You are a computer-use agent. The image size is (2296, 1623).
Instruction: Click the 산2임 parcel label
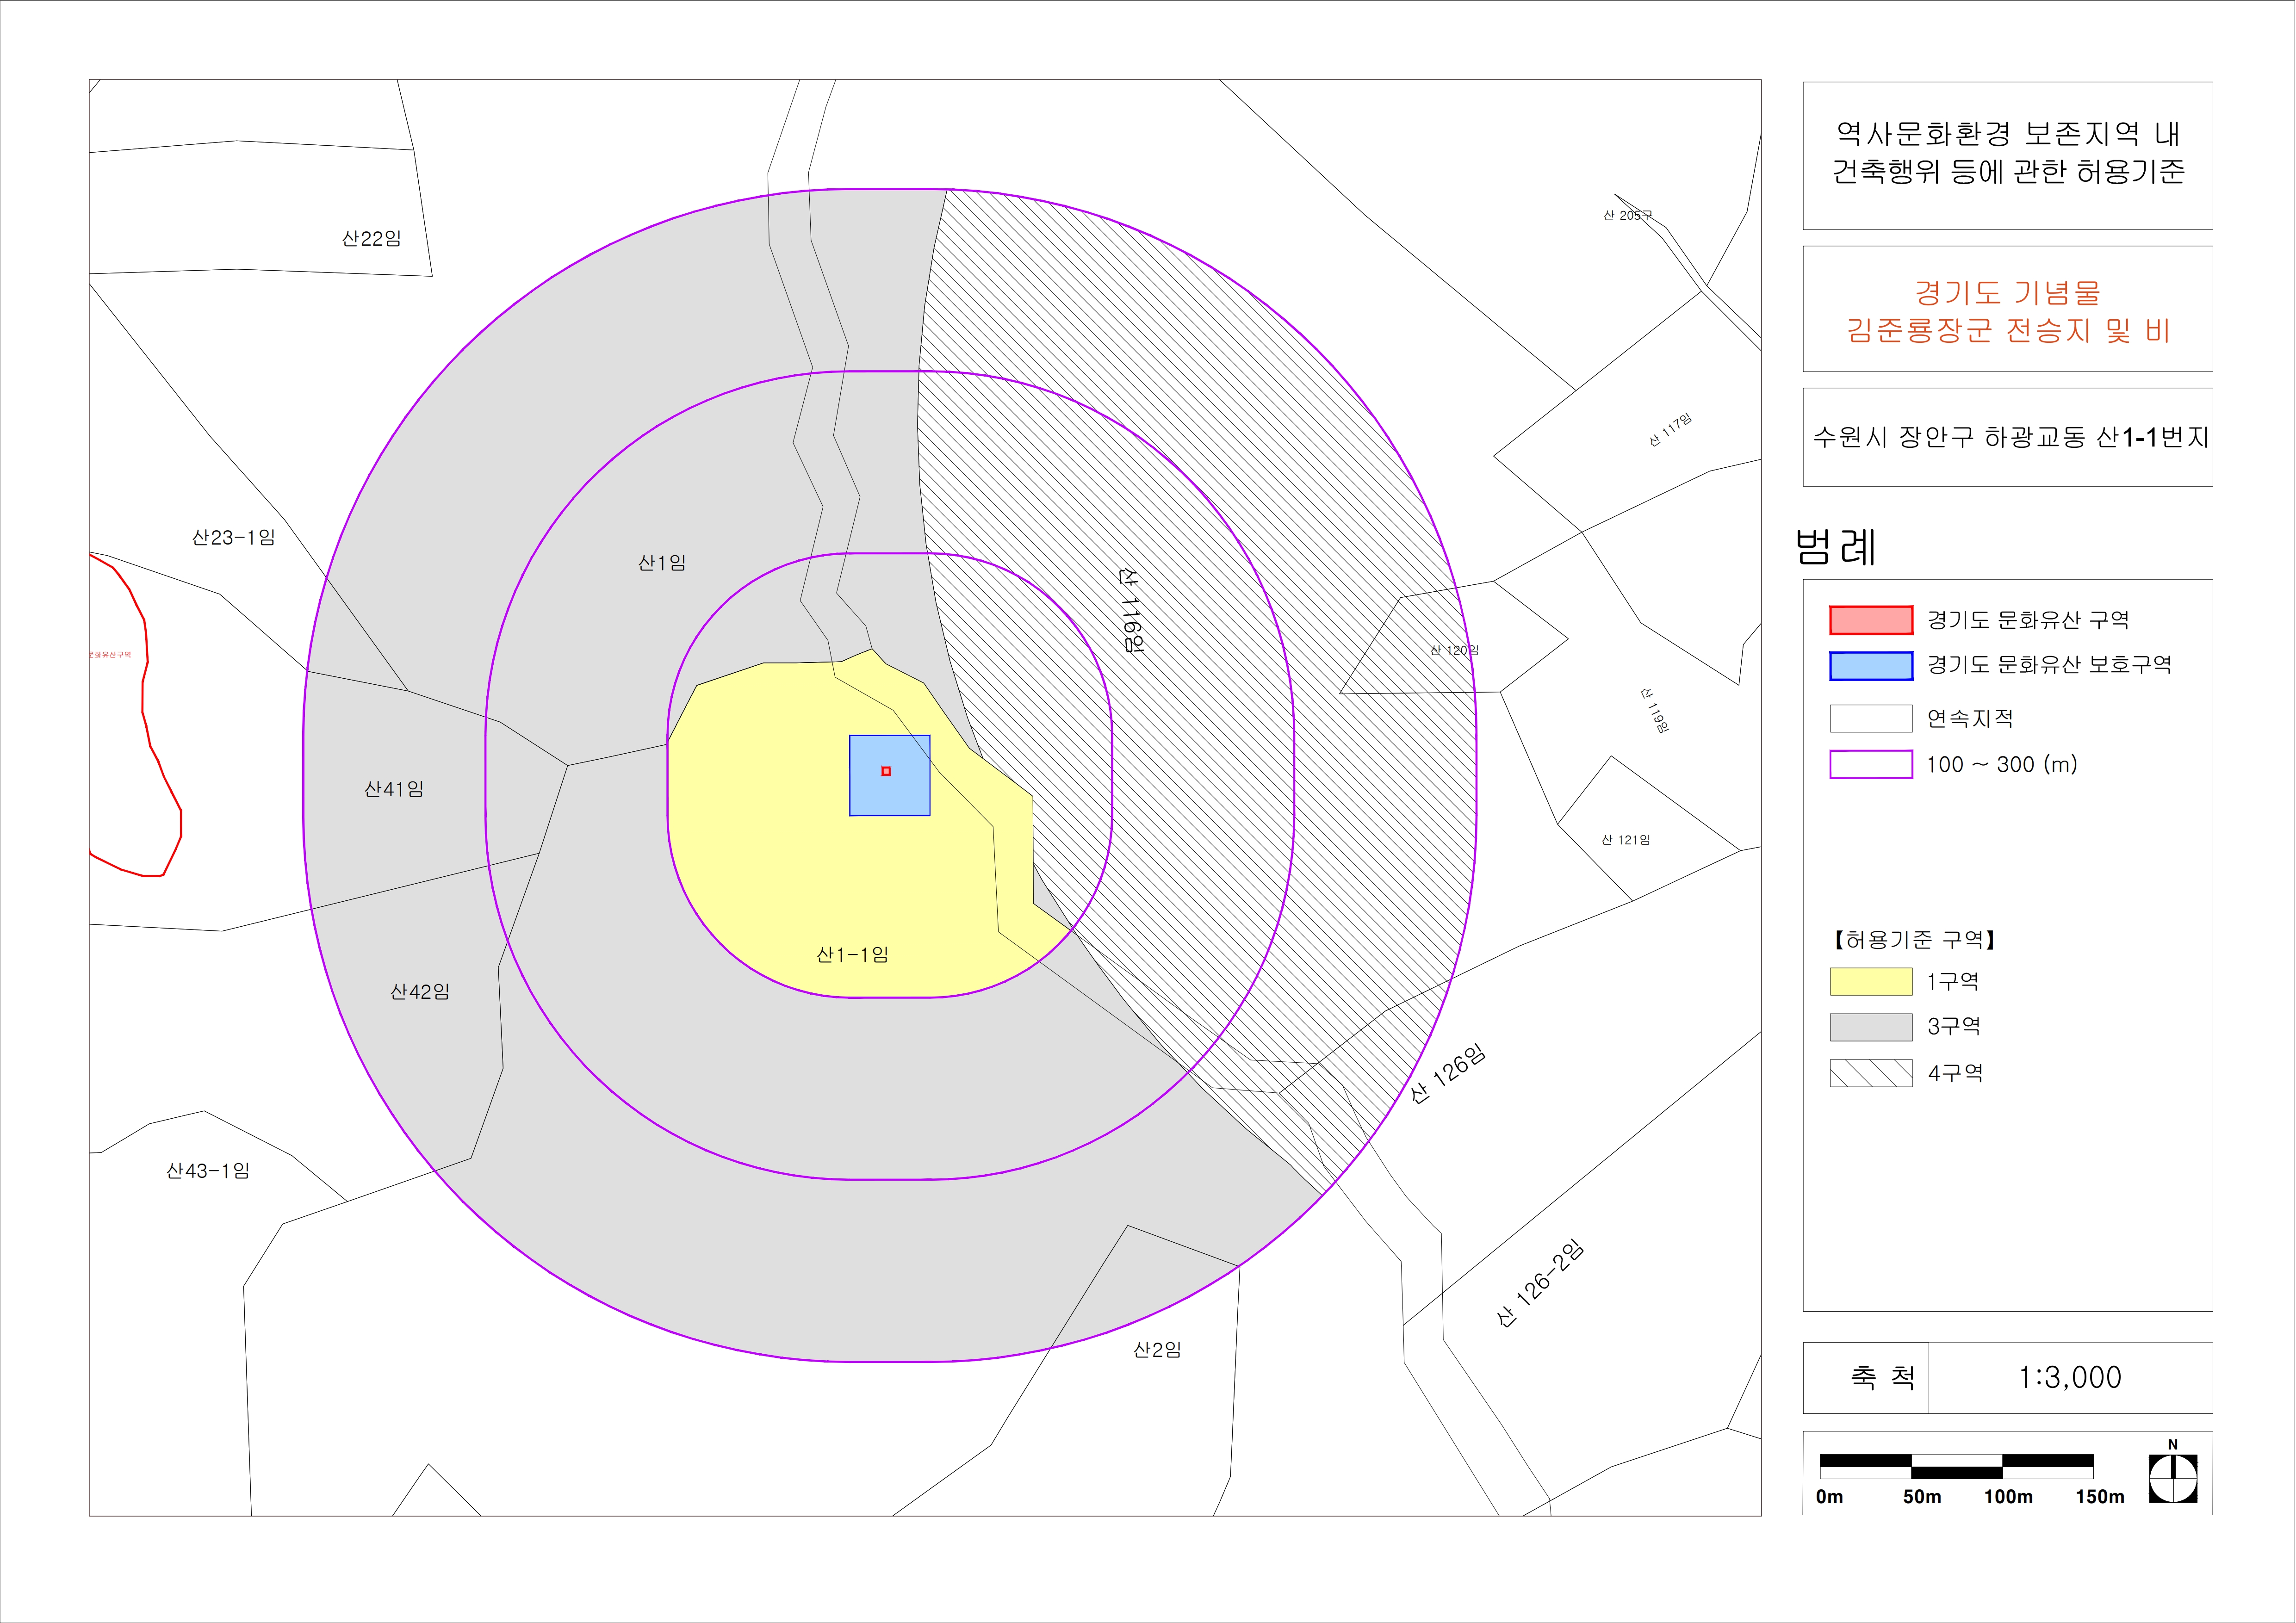coord(1157,1350)
